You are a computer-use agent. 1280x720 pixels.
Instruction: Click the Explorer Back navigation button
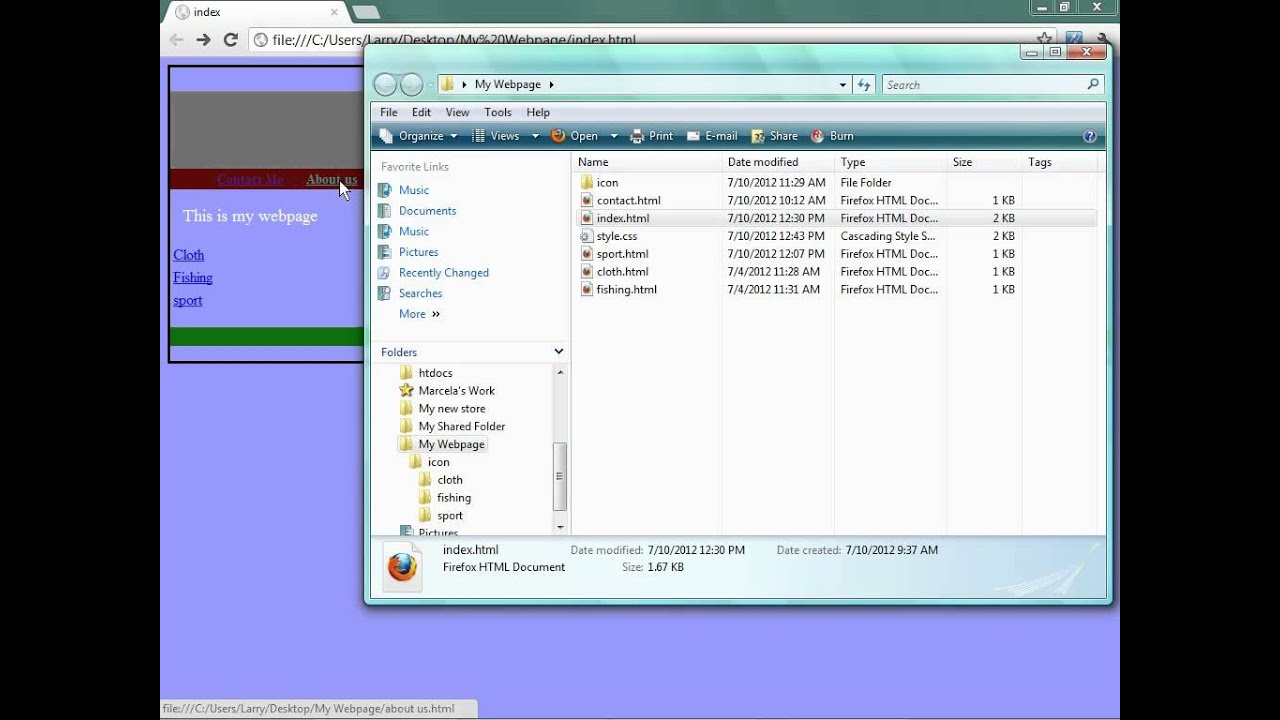coord(385,85)
